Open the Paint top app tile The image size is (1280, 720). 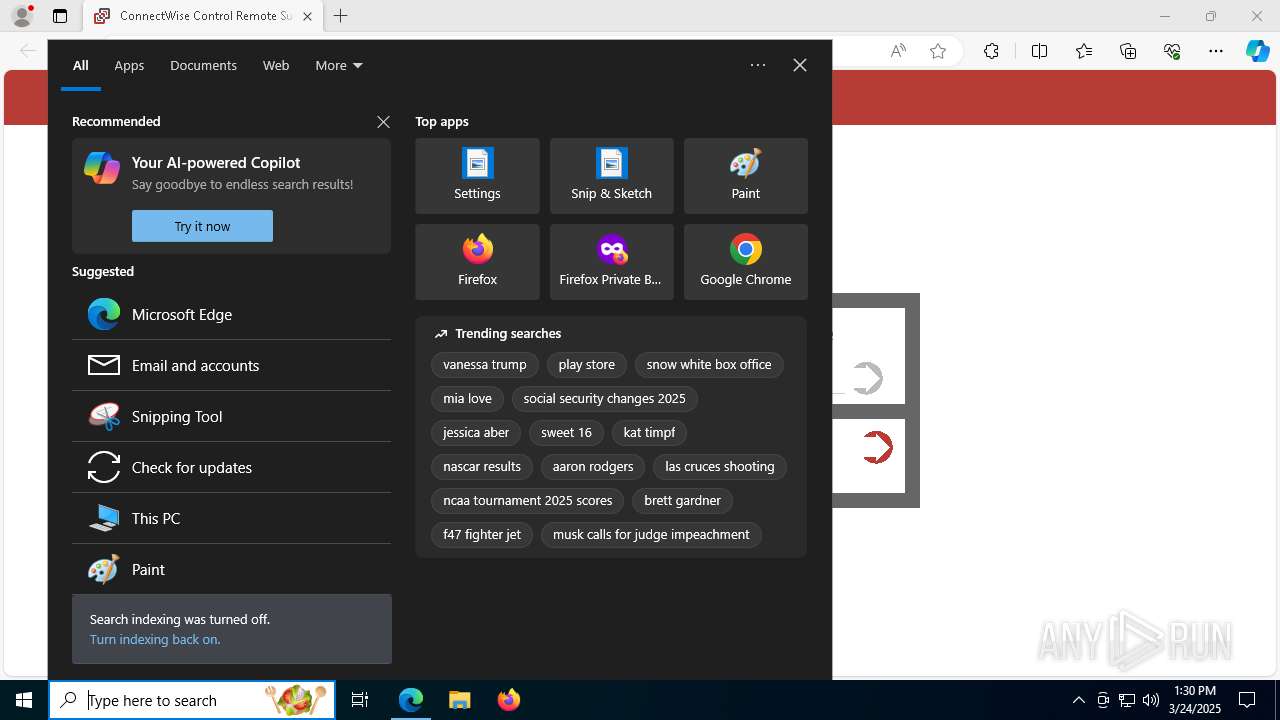pos(745,176)
